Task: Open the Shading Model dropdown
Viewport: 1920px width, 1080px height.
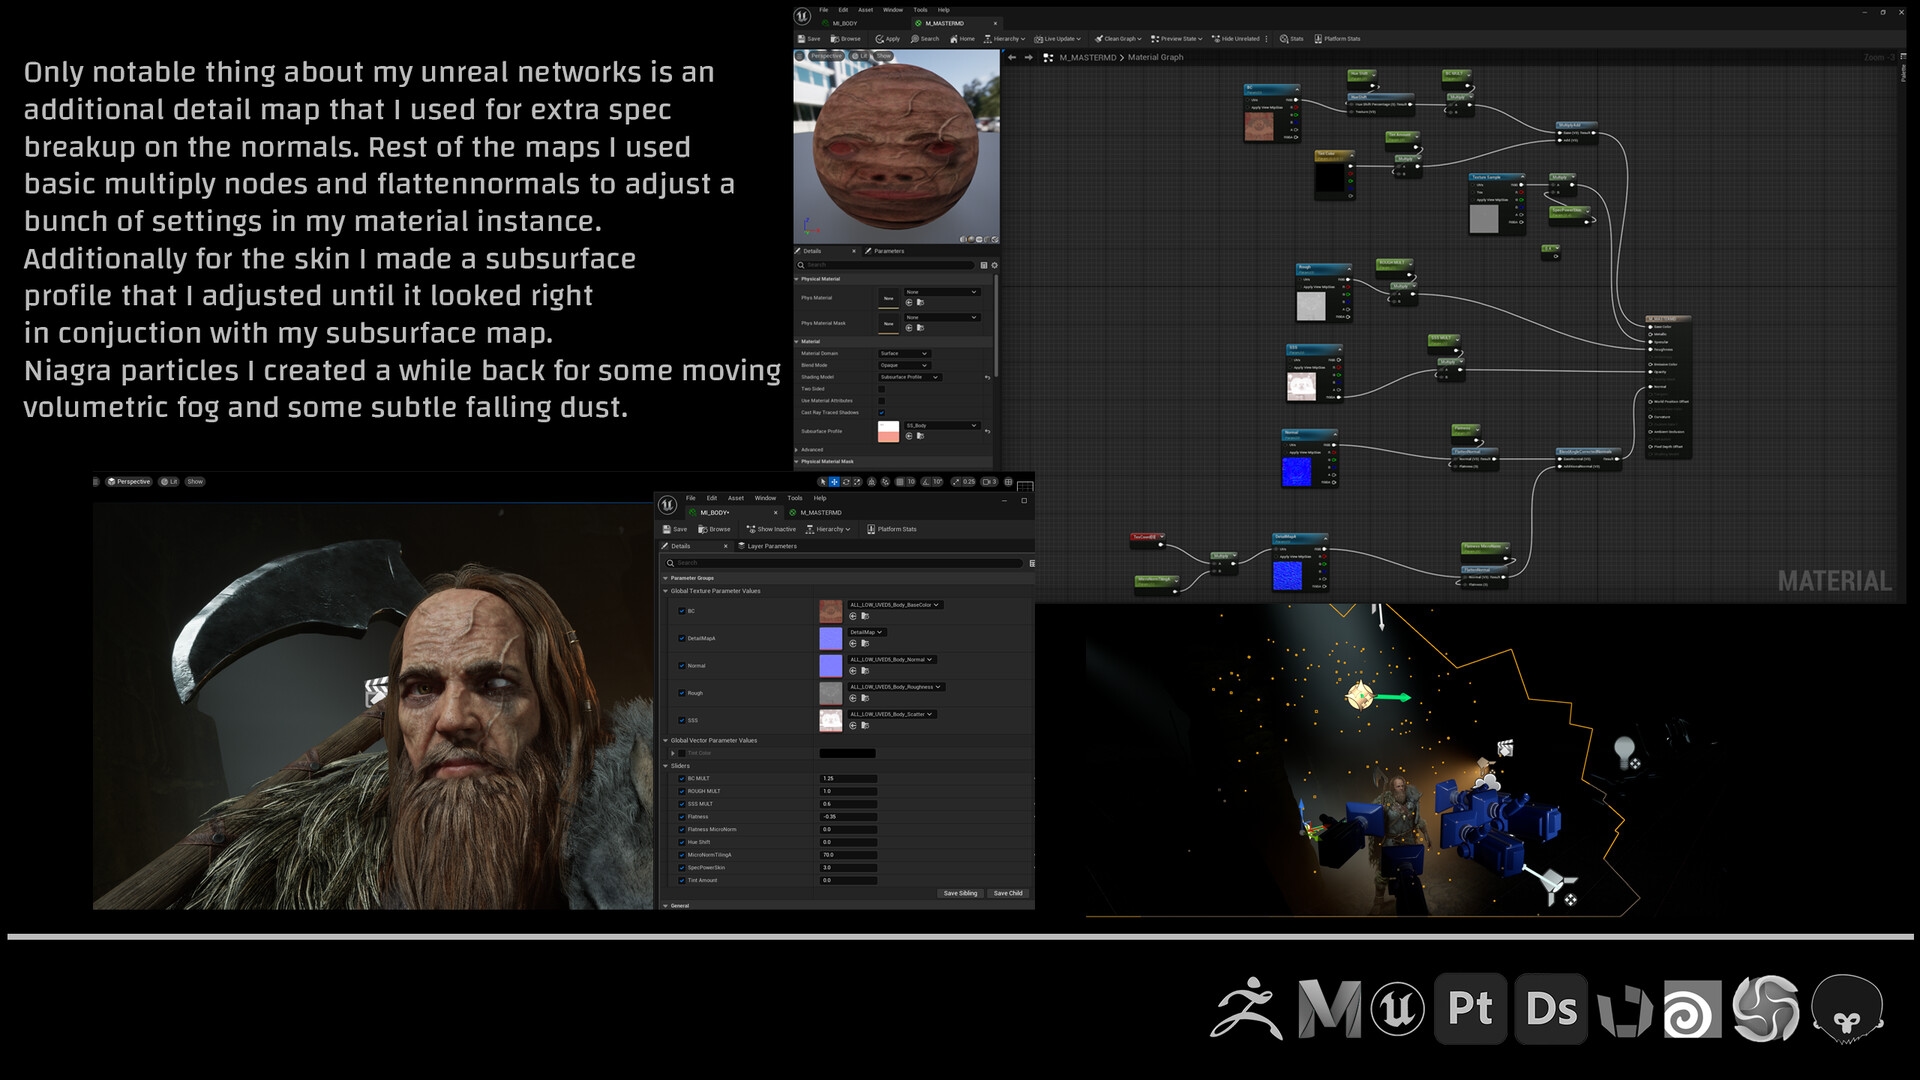Action: point(910,377)
